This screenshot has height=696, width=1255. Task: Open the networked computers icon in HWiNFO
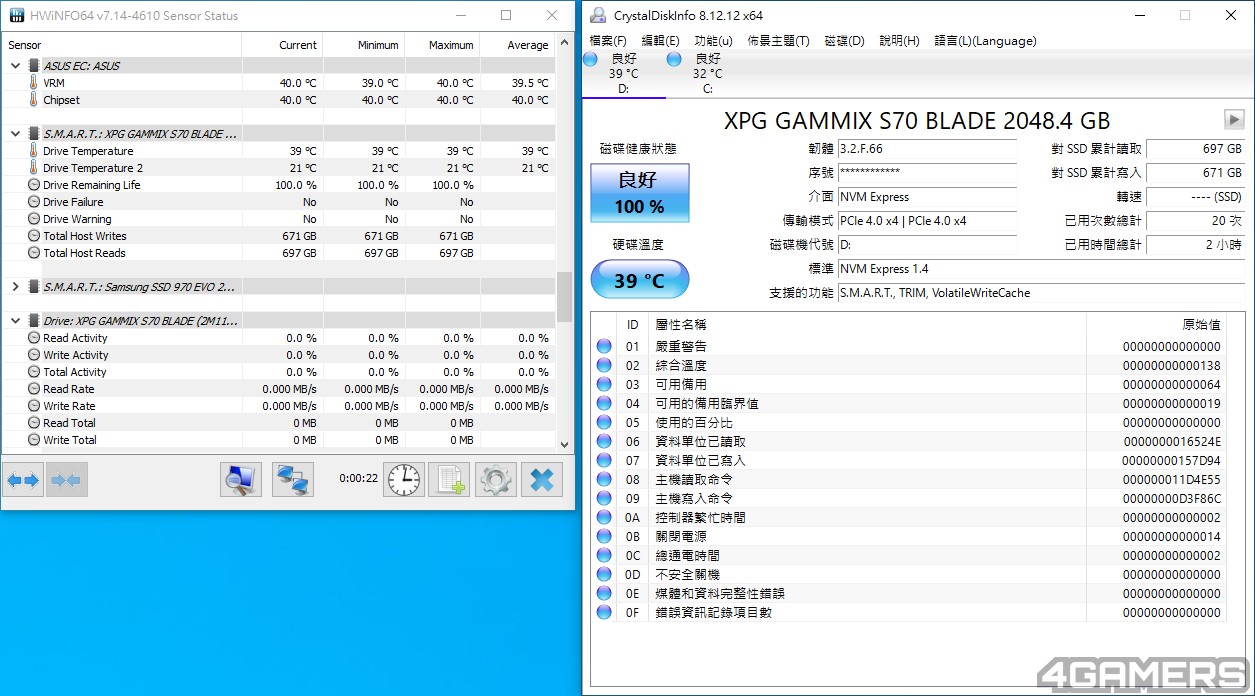pos(292,480)
